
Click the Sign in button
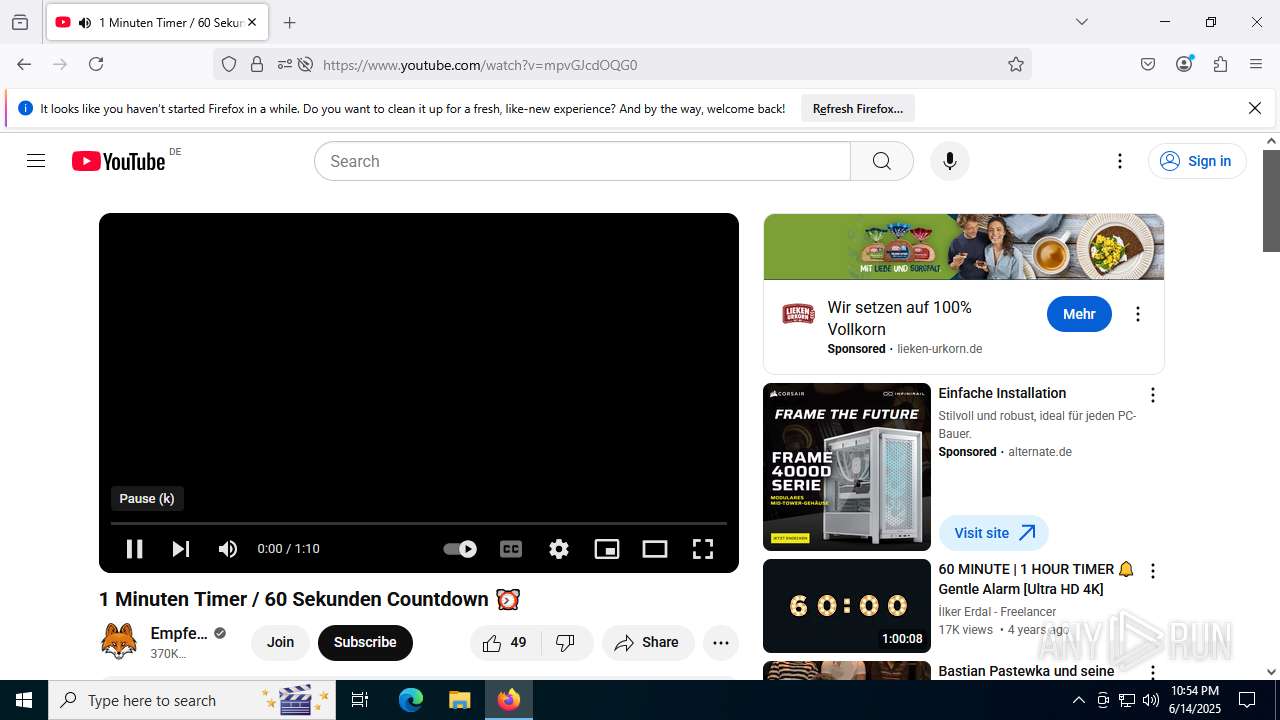click(1197, 161)
